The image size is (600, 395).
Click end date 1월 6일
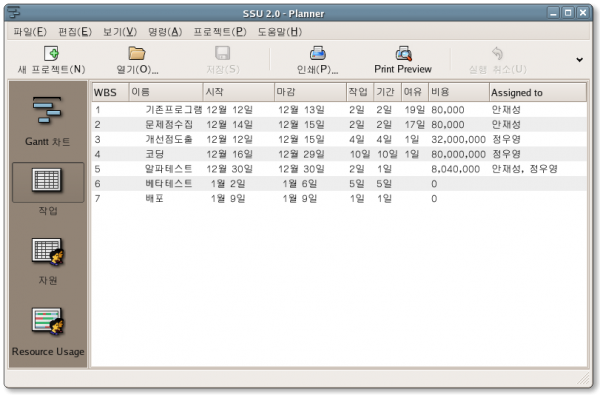[300, 184]
